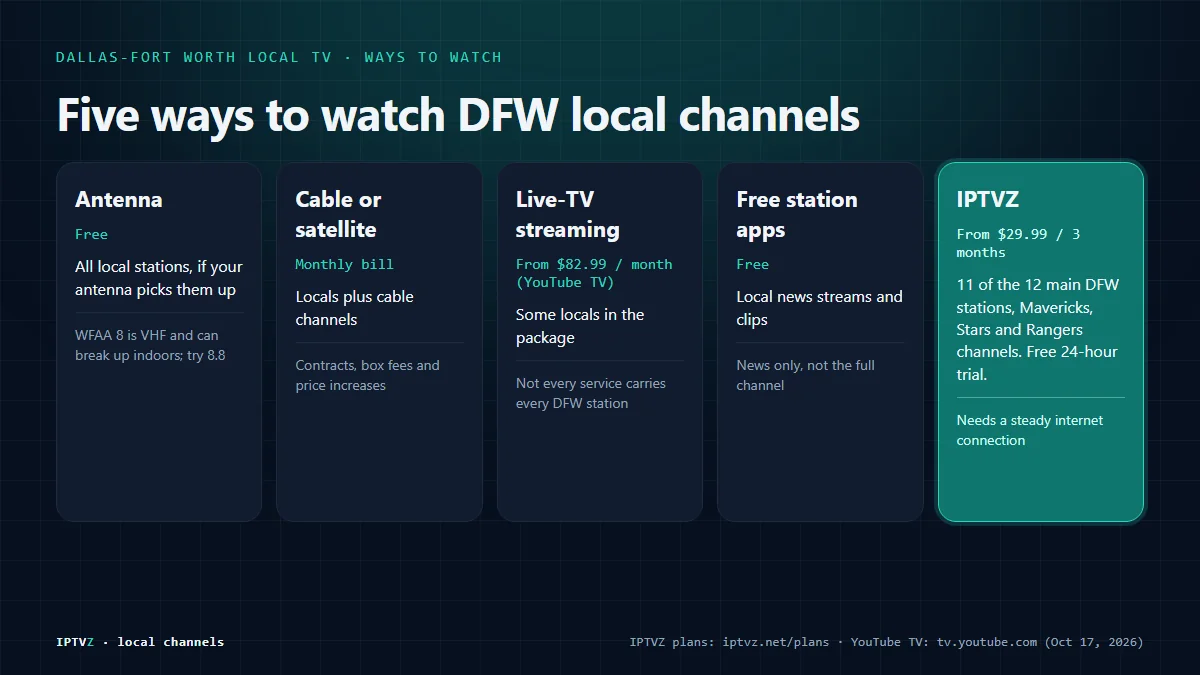Click 'Some locals in the package' text

coord(580,326)
